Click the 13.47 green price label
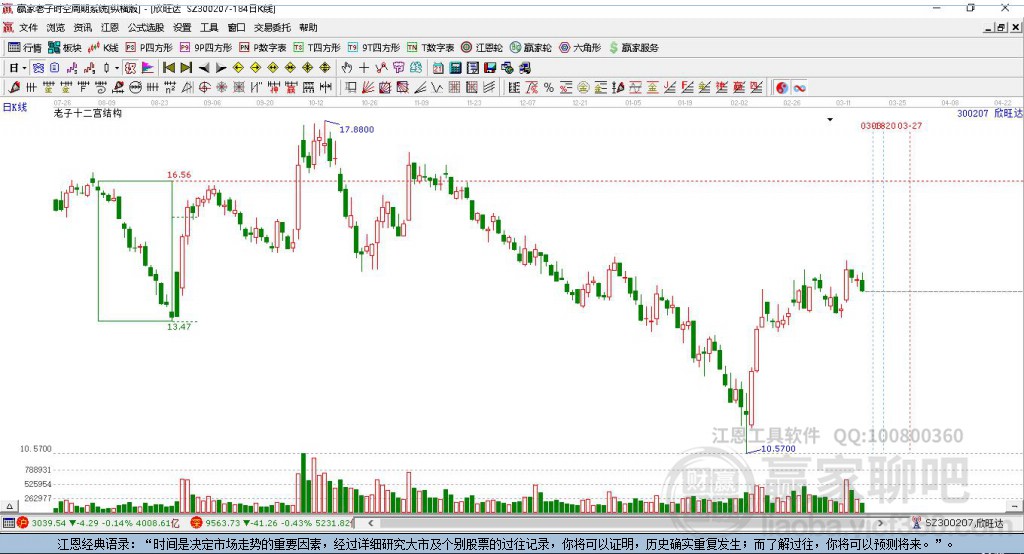 click(179, 327)
